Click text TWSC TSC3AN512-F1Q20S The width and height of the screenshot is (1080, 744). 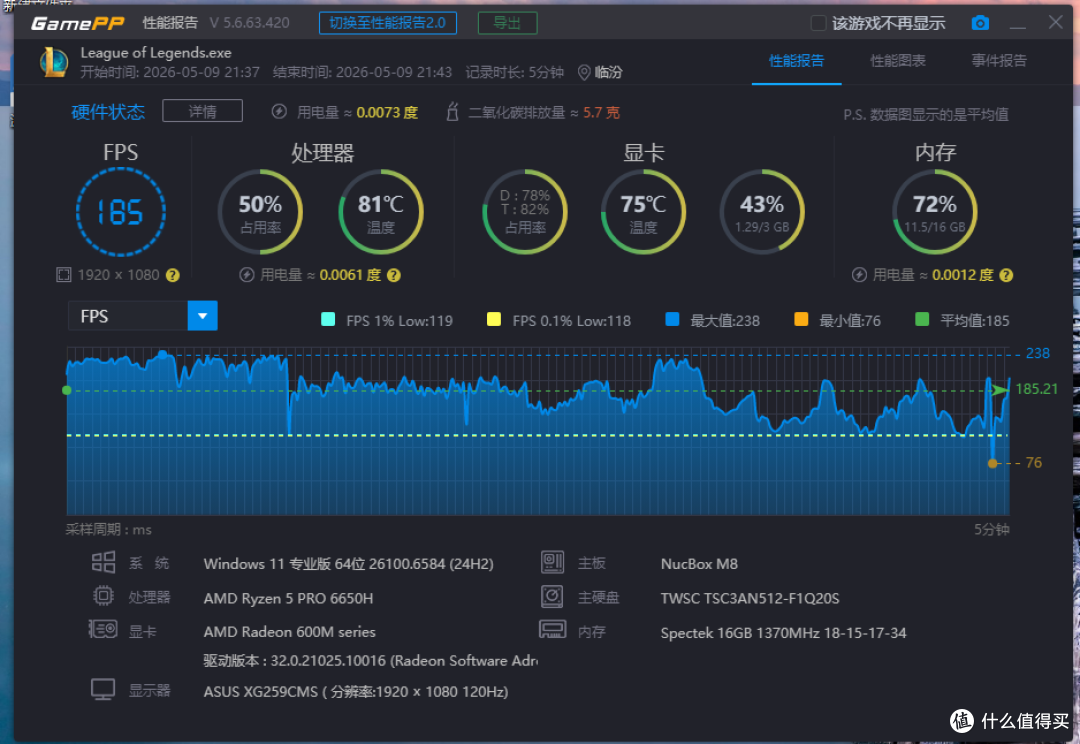coord(750,598)
